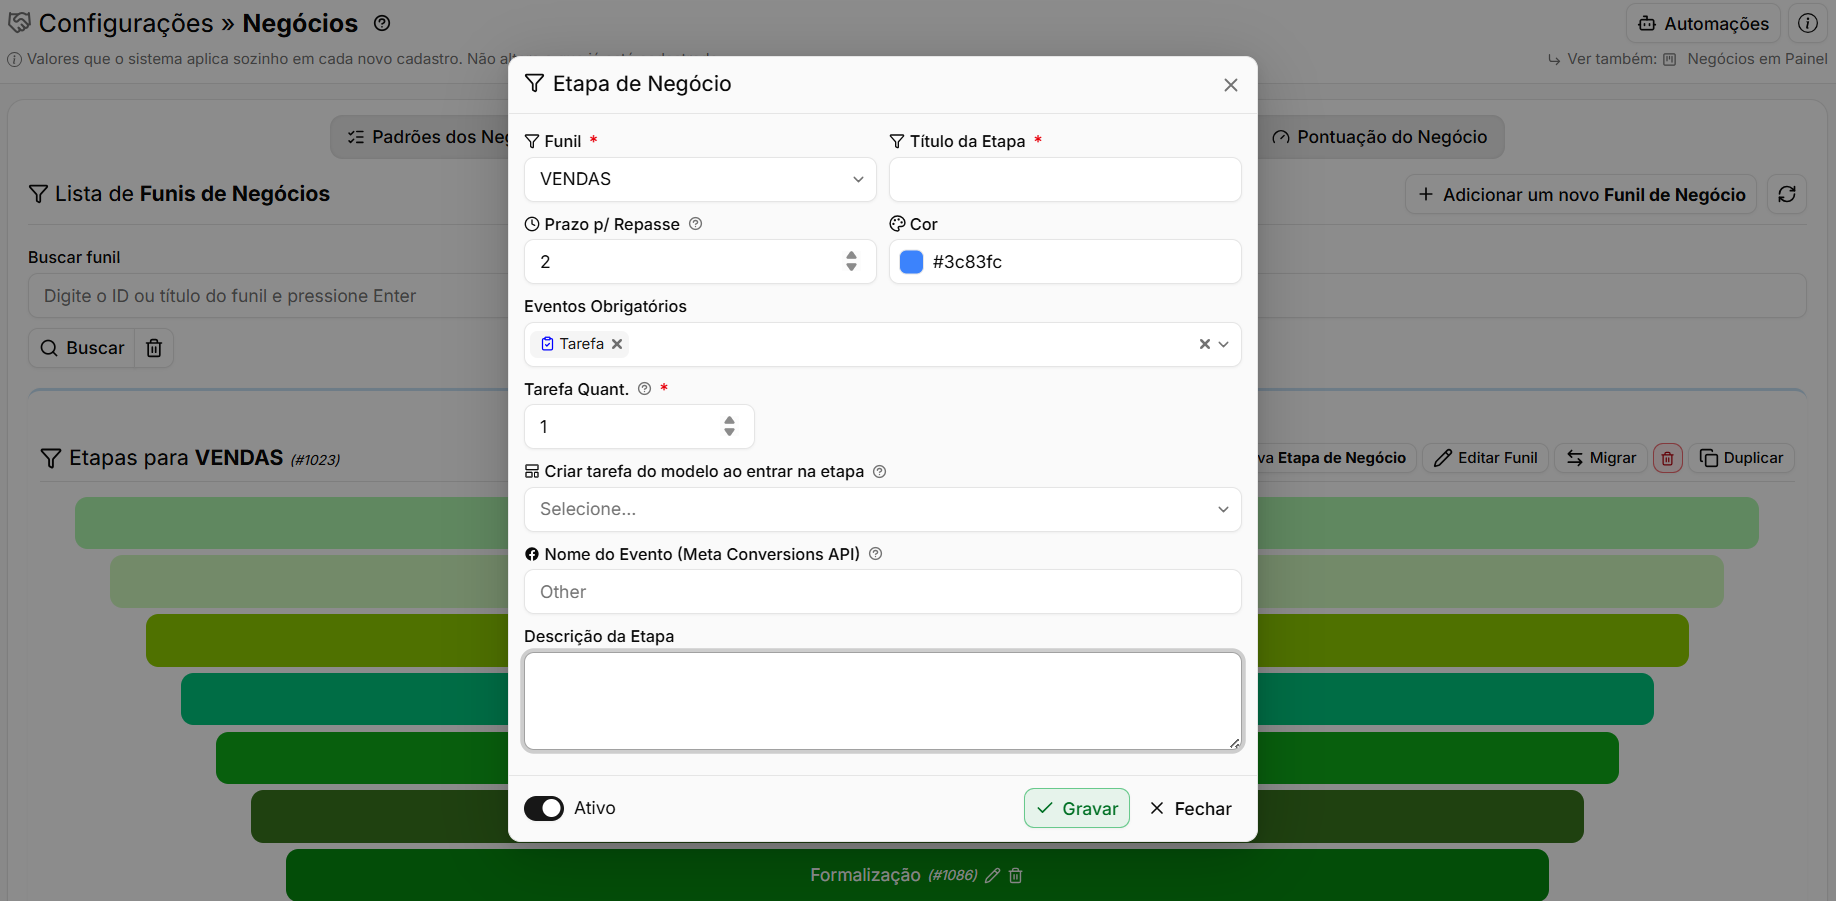1836x901 pixels.
Task: Click in the Descrição da Etapa textarea
Action: tap(883, 700)
